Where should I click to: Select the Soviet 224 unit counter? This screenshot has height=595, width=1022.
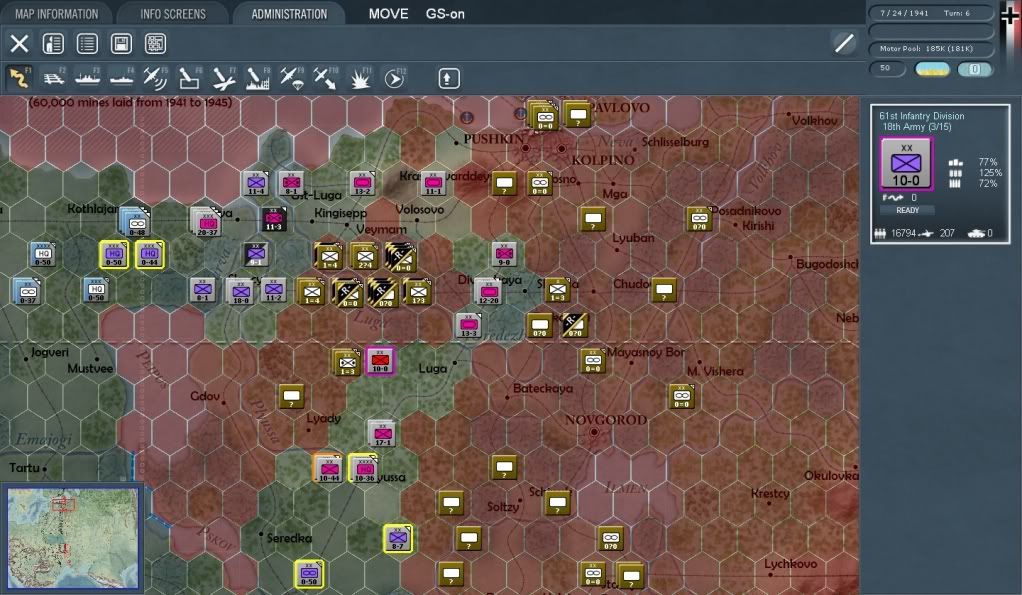click(364, 256)
